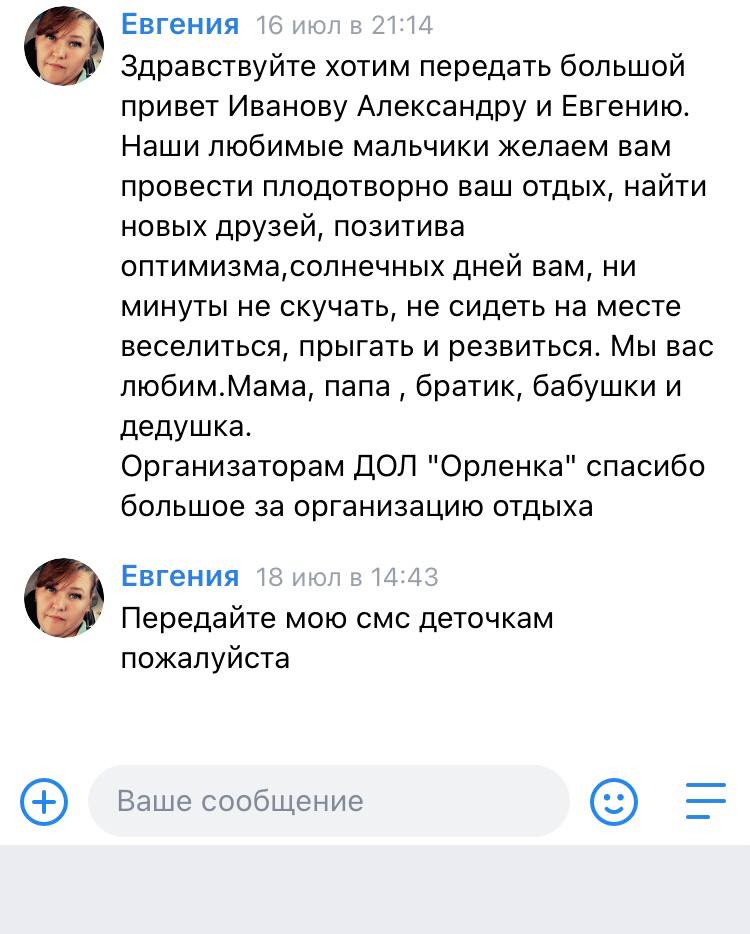Open Евгения's avatar on the 18 июл comment
750x934 pixels.
point(64,598)
